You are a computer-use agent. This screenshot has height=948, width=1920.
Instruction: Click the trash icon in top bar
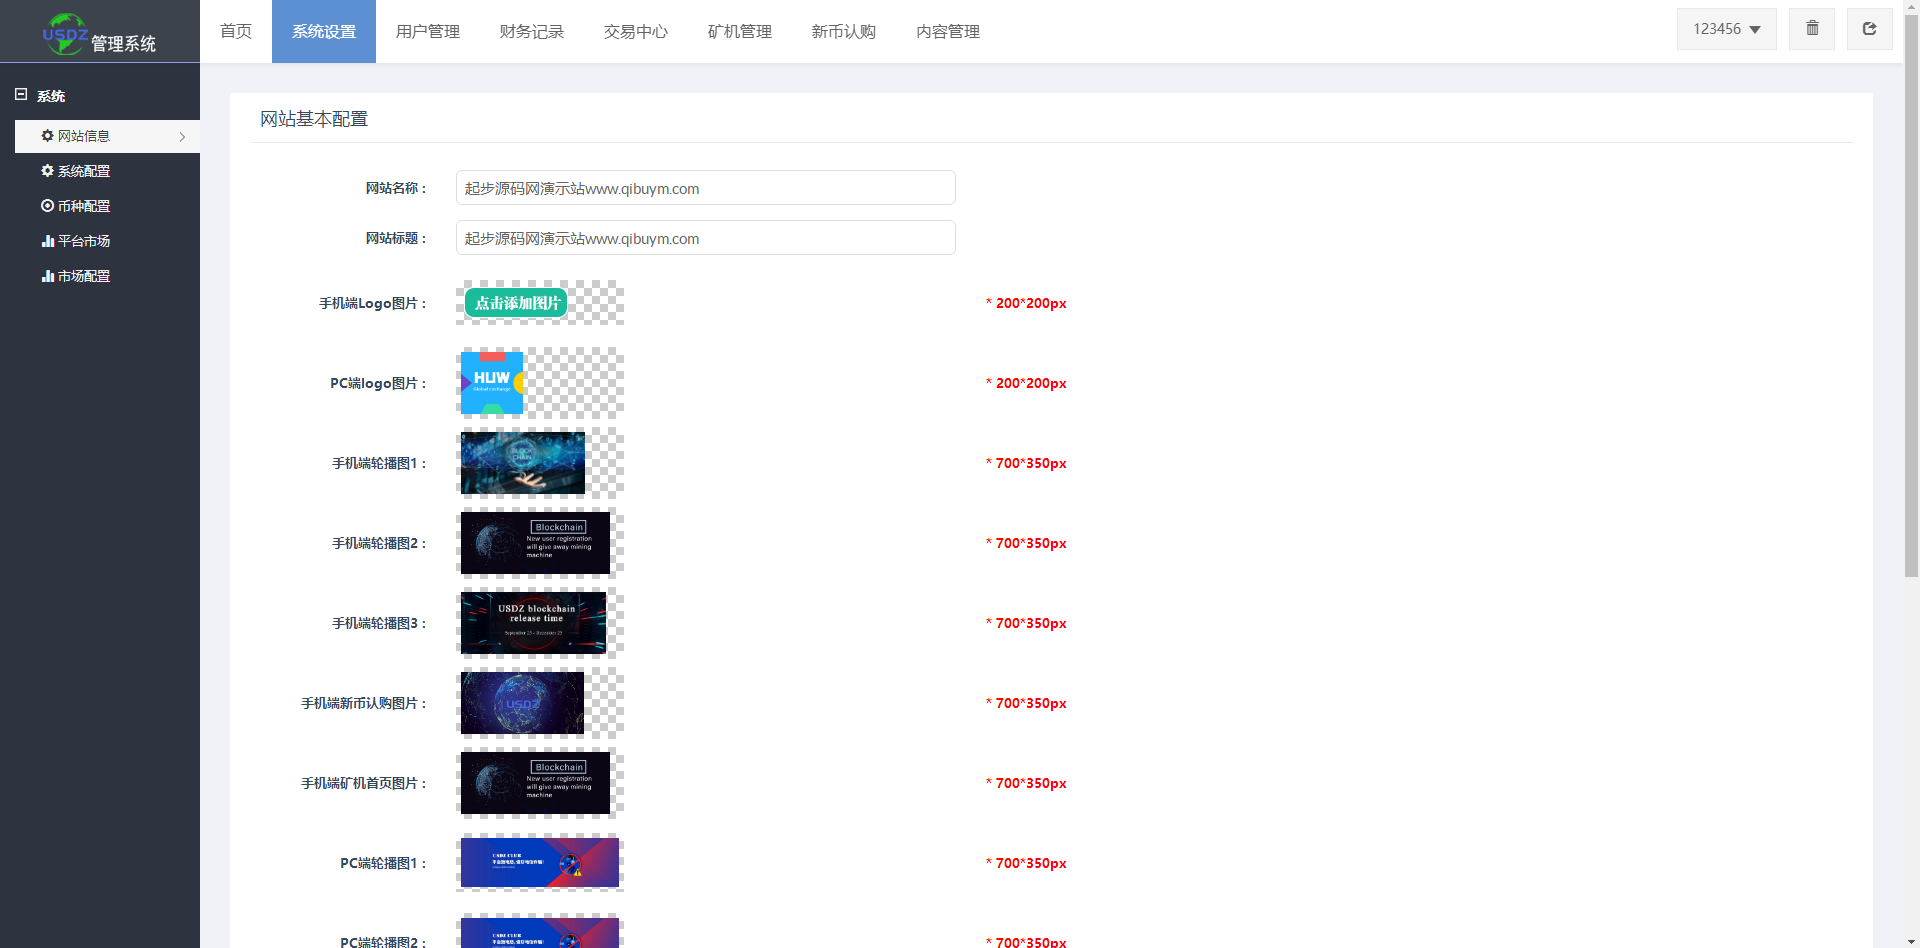pos(1812,29)
